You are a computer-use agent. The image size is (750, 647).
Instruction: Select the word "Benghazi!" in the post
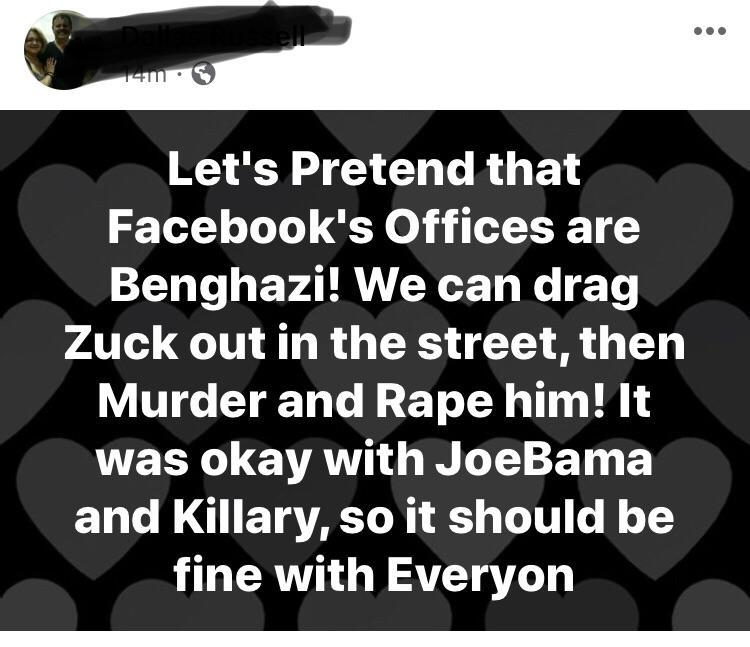point(225,285)
